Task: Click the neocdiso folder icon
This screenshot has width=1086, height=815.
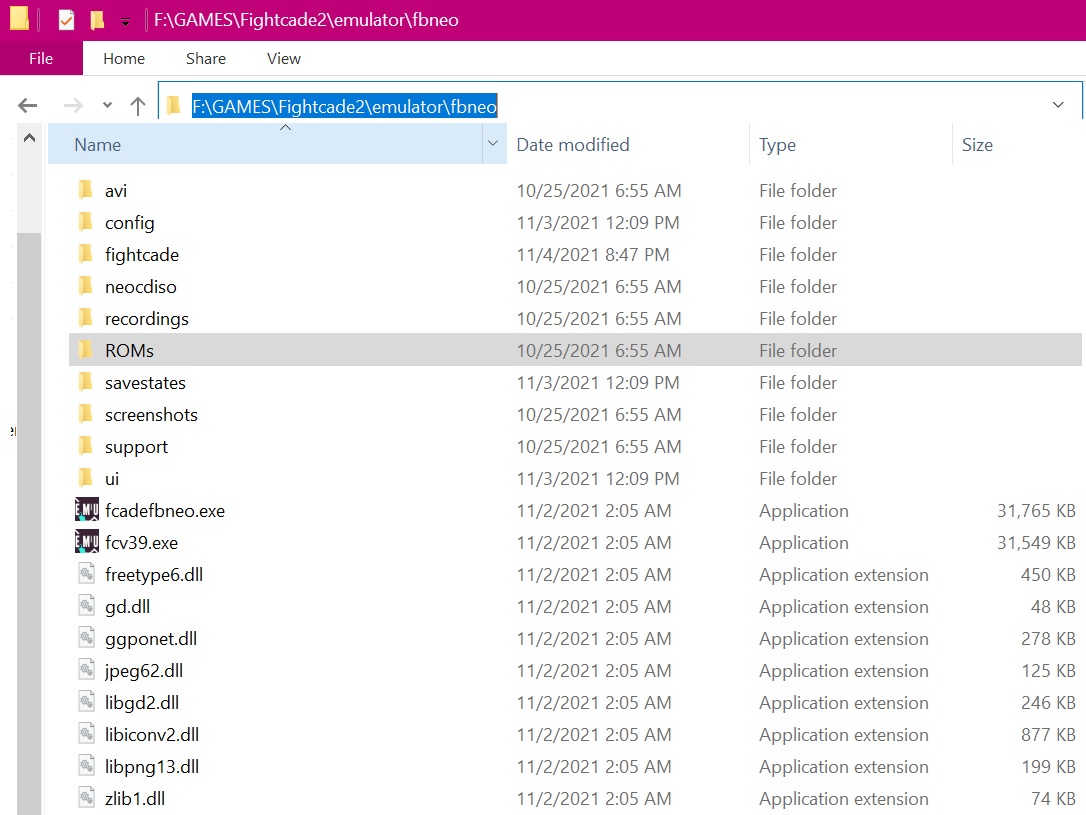Action: click(x=86, y=285)
